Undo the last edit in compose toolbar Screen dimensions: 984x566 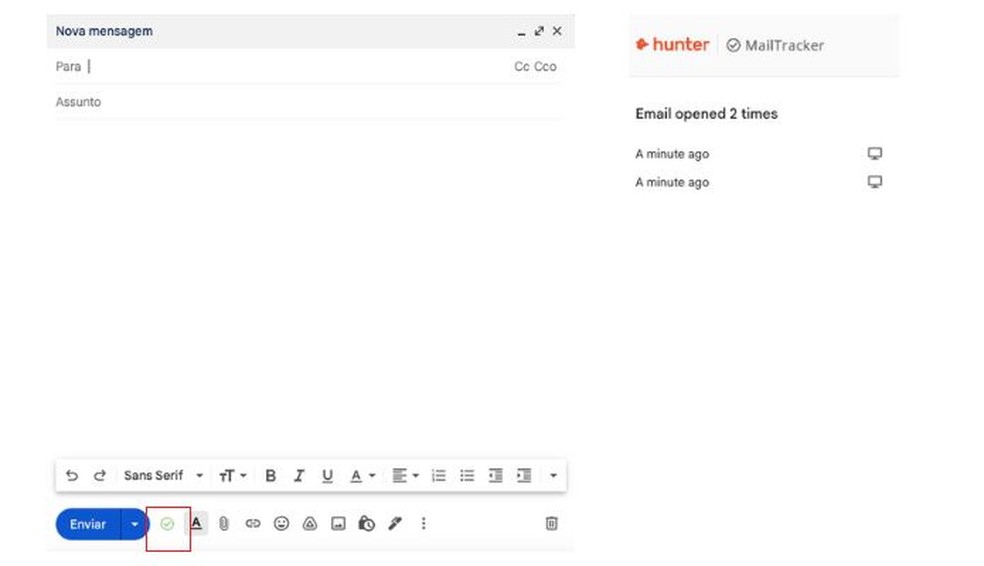point(72,476)
